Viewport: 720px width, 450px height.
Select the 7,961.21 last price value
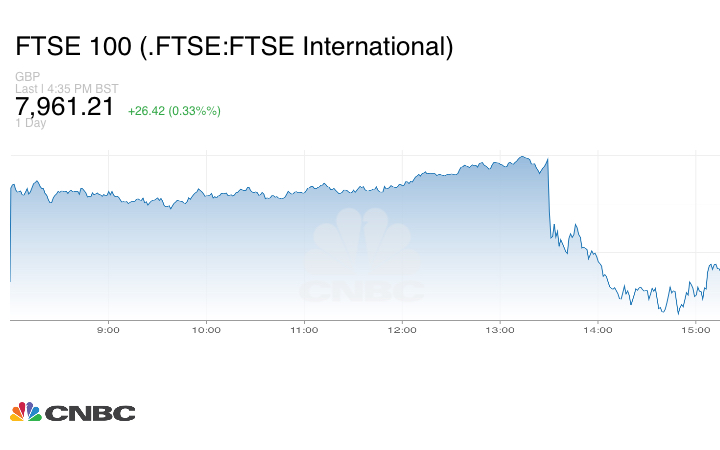coord(65,107)
